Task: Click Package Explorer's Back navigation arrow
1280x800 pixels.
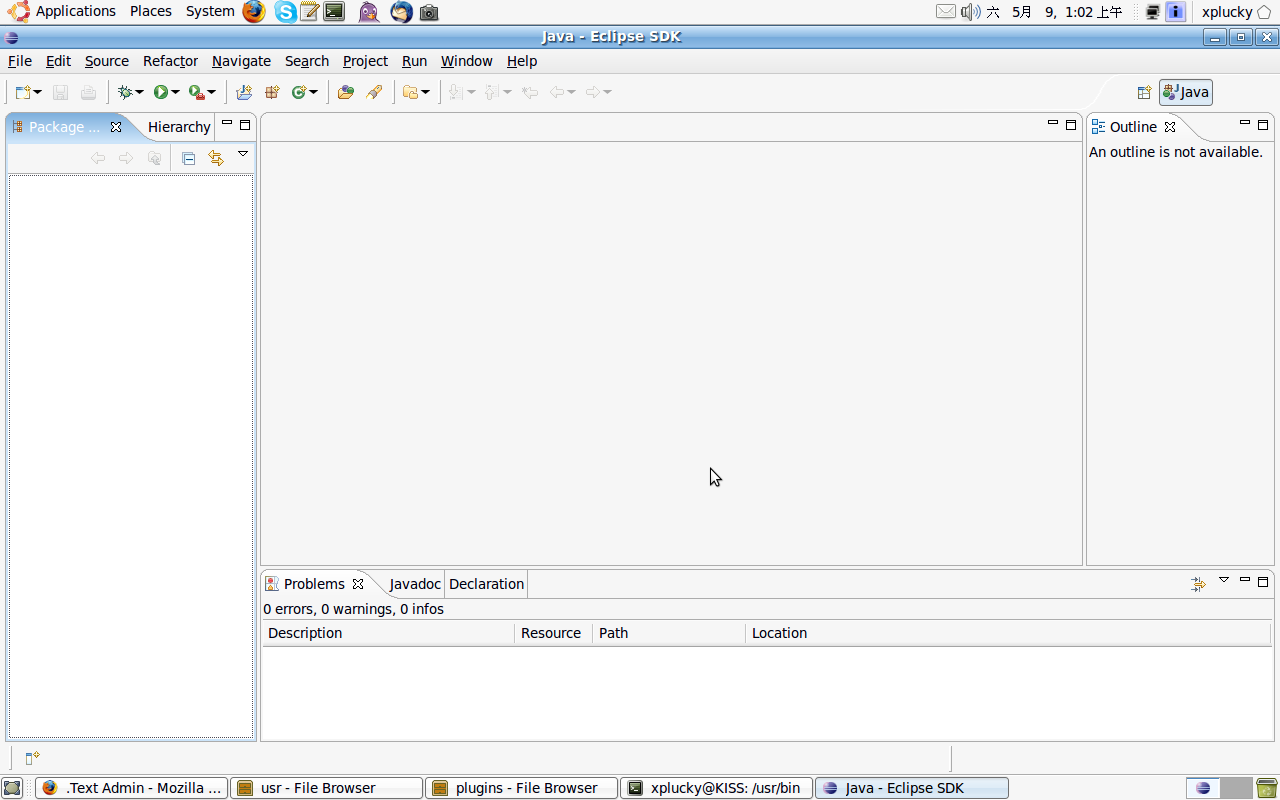Action: (x=97, y=158)
